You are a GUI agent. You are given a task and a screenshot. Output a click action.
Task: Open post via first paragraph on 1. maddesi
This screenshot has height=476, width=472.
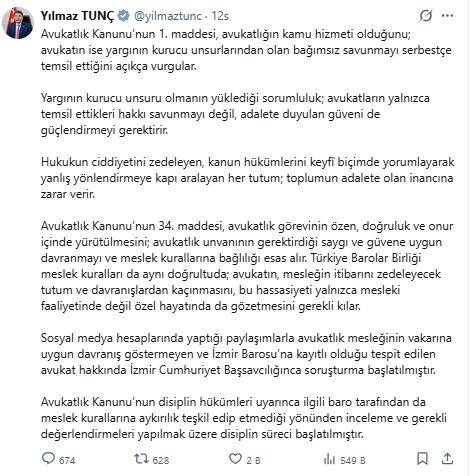246,50
